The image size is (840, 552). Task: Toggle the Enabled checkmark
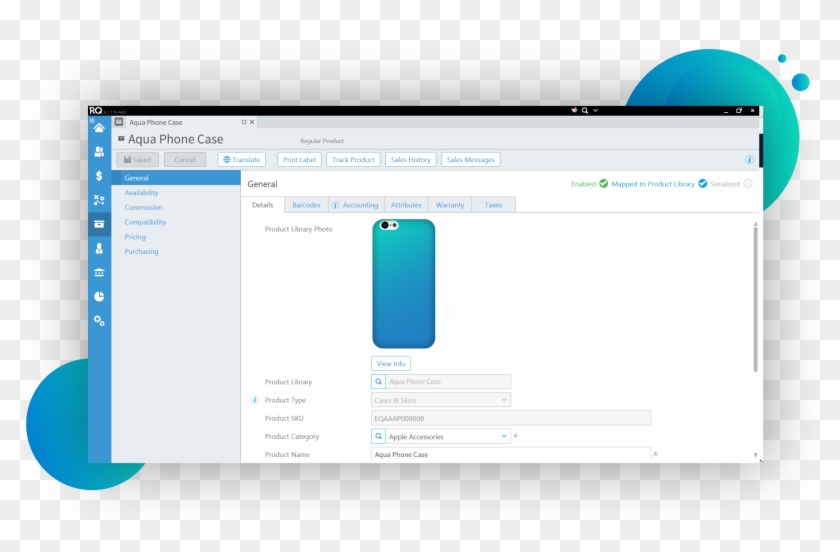point(603,184)
